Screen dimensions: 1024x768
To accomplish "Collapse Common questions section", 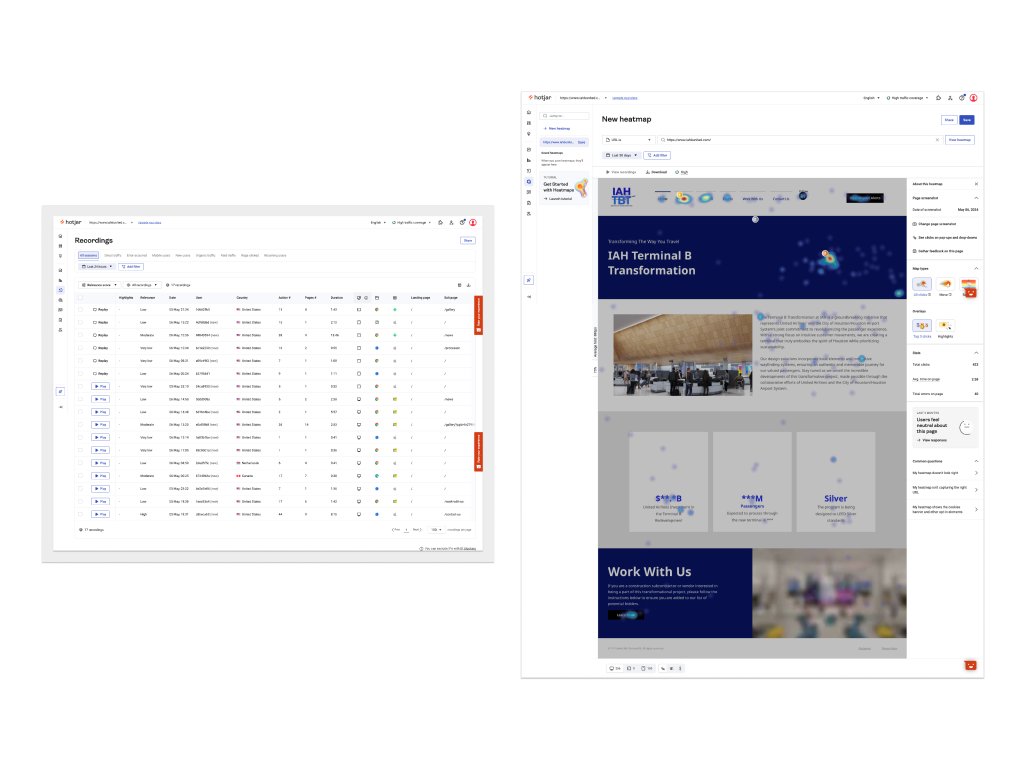I will pyautogui.click(x=976, y=461).
